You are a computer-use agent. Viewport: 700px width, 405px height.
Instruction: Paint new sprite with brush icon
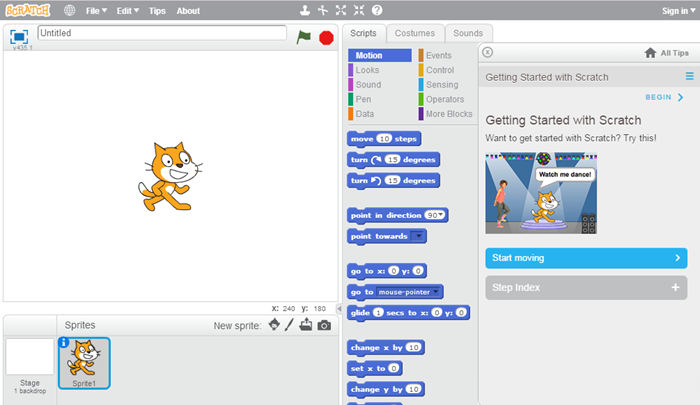(x=289, y=325)
